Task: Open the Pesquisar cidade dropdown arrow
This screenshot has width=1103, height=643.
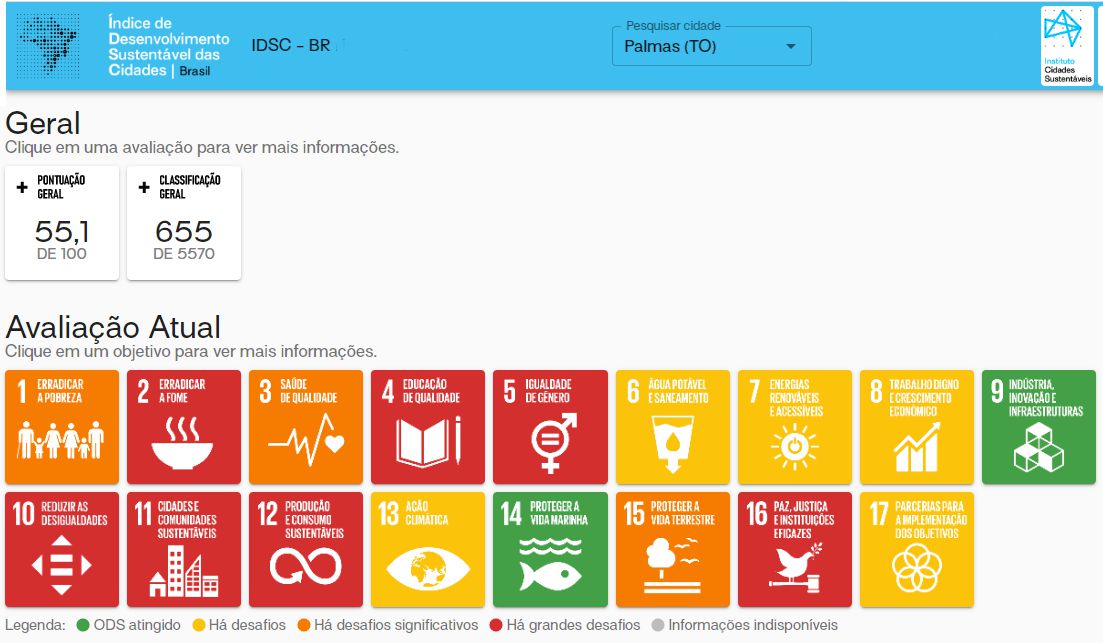Action: coord(790,47)
